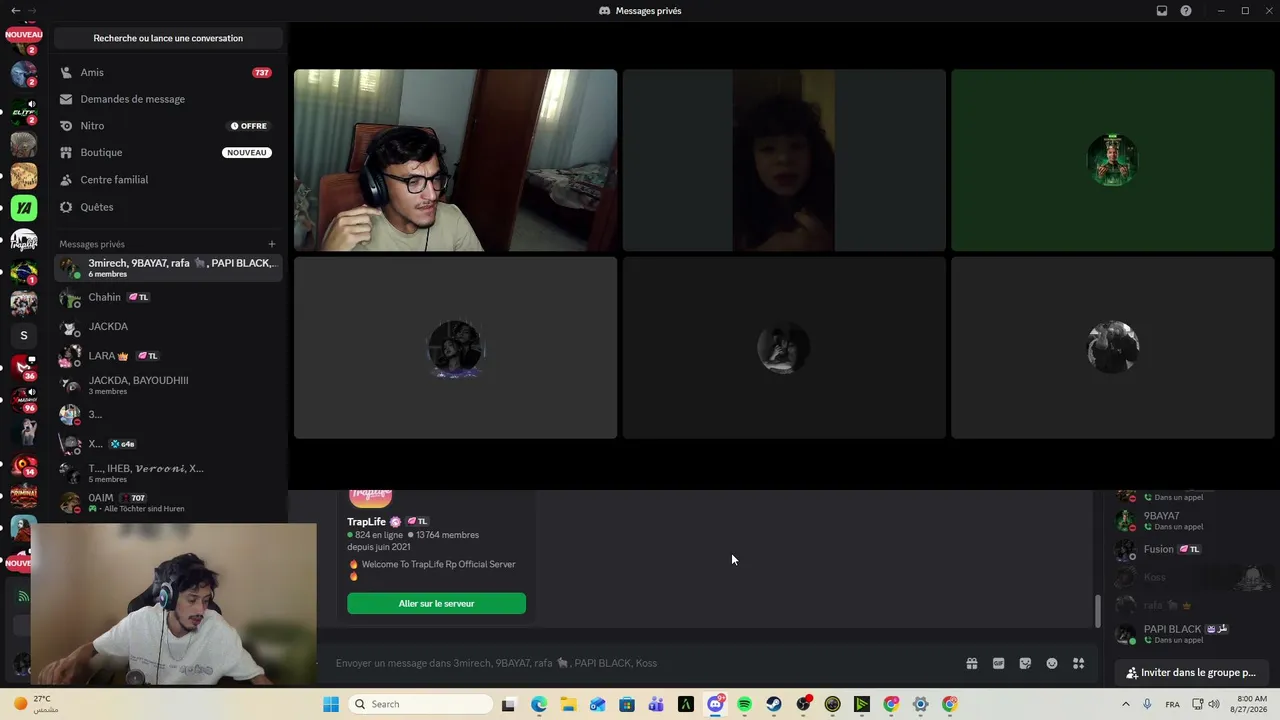Open conversation with Chahin

click(167, 297)
